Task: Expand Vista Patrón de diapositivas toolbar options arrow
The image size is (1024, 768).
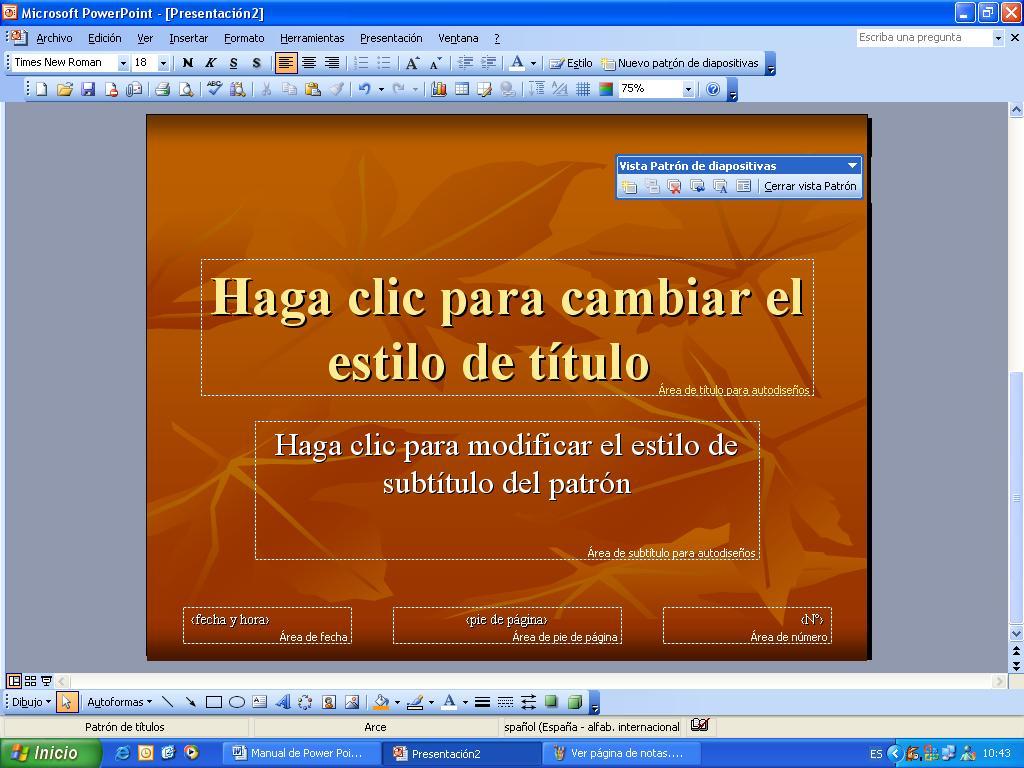Action: (852, 166)
